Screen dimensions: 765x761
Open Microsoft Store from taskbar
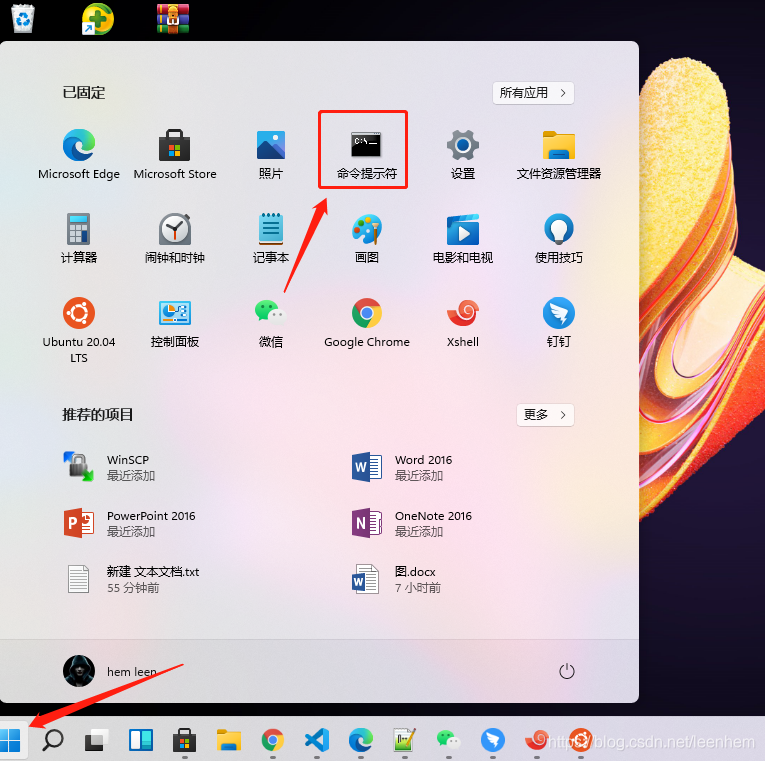tap(184, 741)
